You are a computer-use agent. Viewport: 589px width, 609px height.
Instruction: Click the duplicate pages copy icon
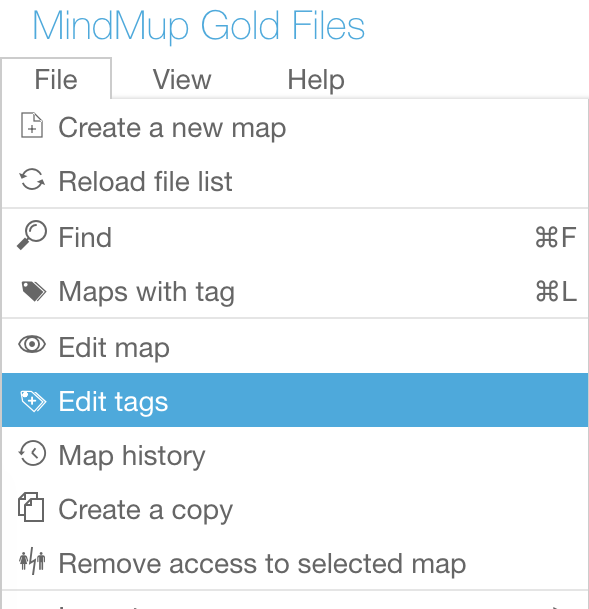point(31,507)
